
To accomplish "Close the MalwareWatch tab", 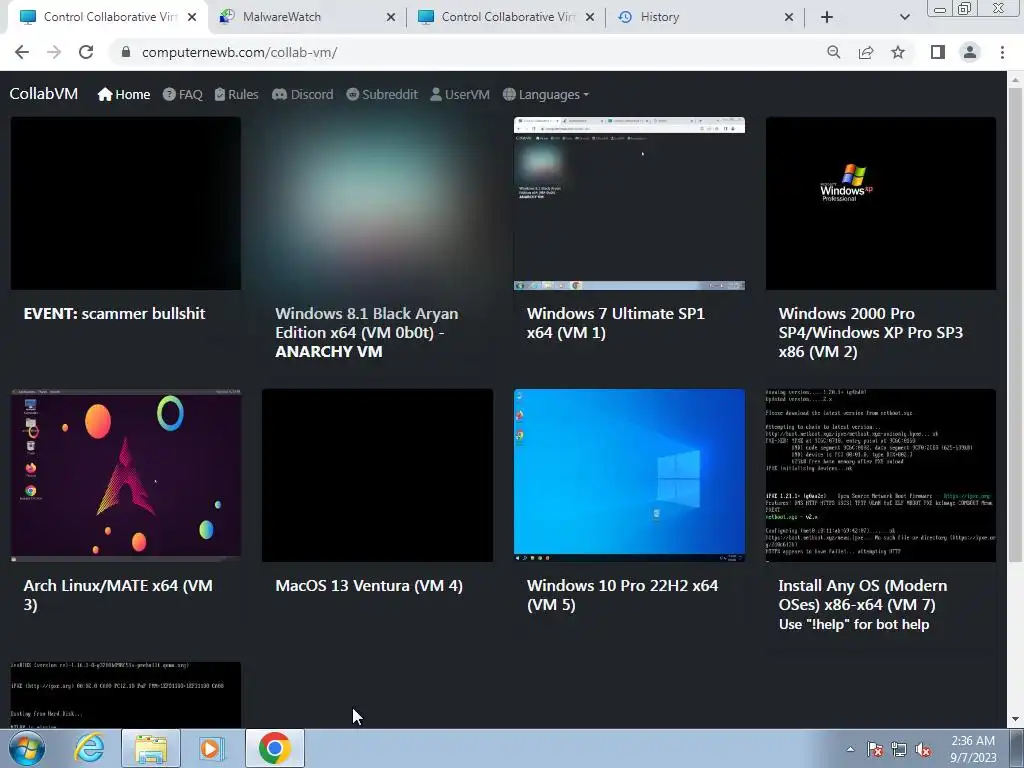I will (x=391, y=17).
